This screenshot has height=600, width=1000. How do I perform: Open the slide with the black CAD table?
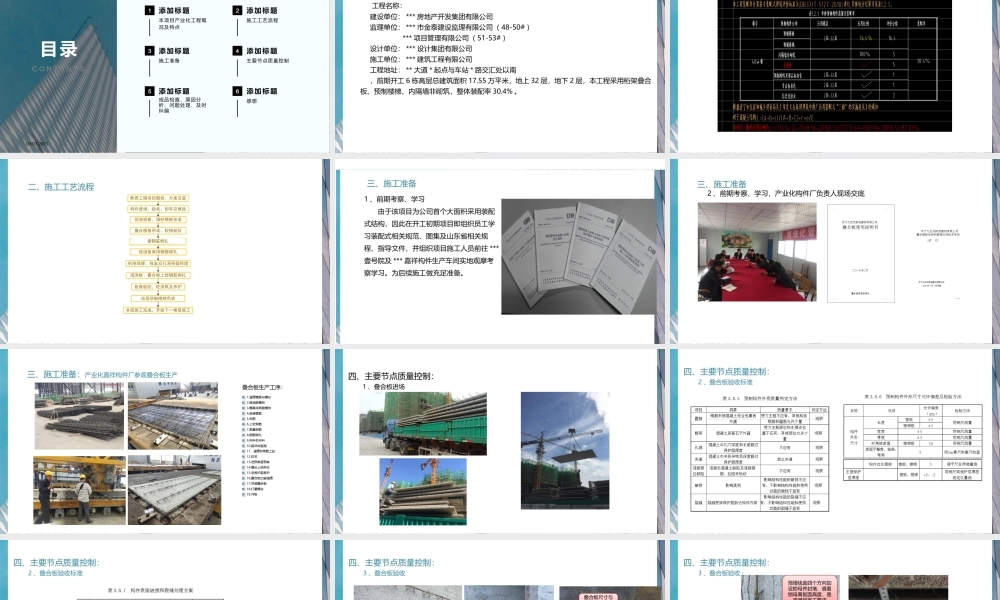(x=835, y=76)
